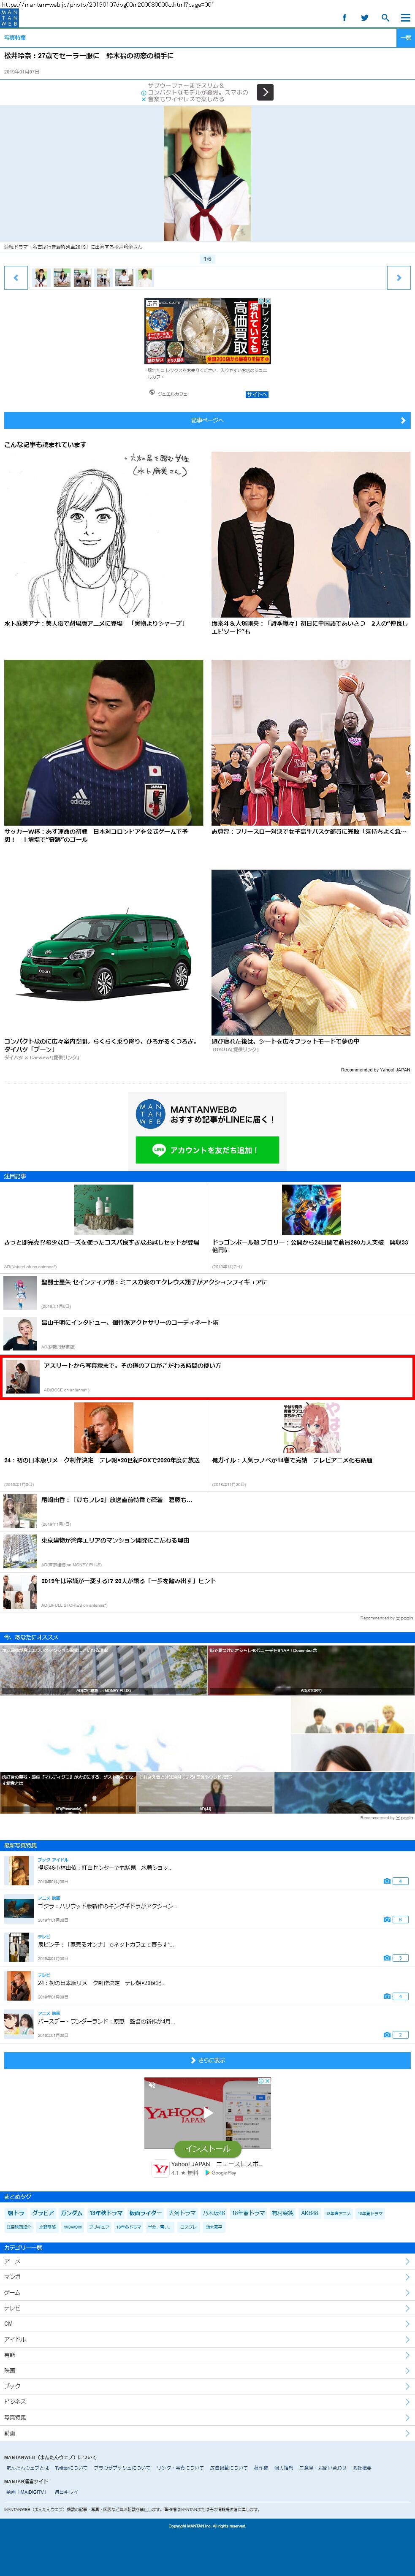Open アスリートから写真家まで article
415x2576 pixels.
(x=207, y=1377)
